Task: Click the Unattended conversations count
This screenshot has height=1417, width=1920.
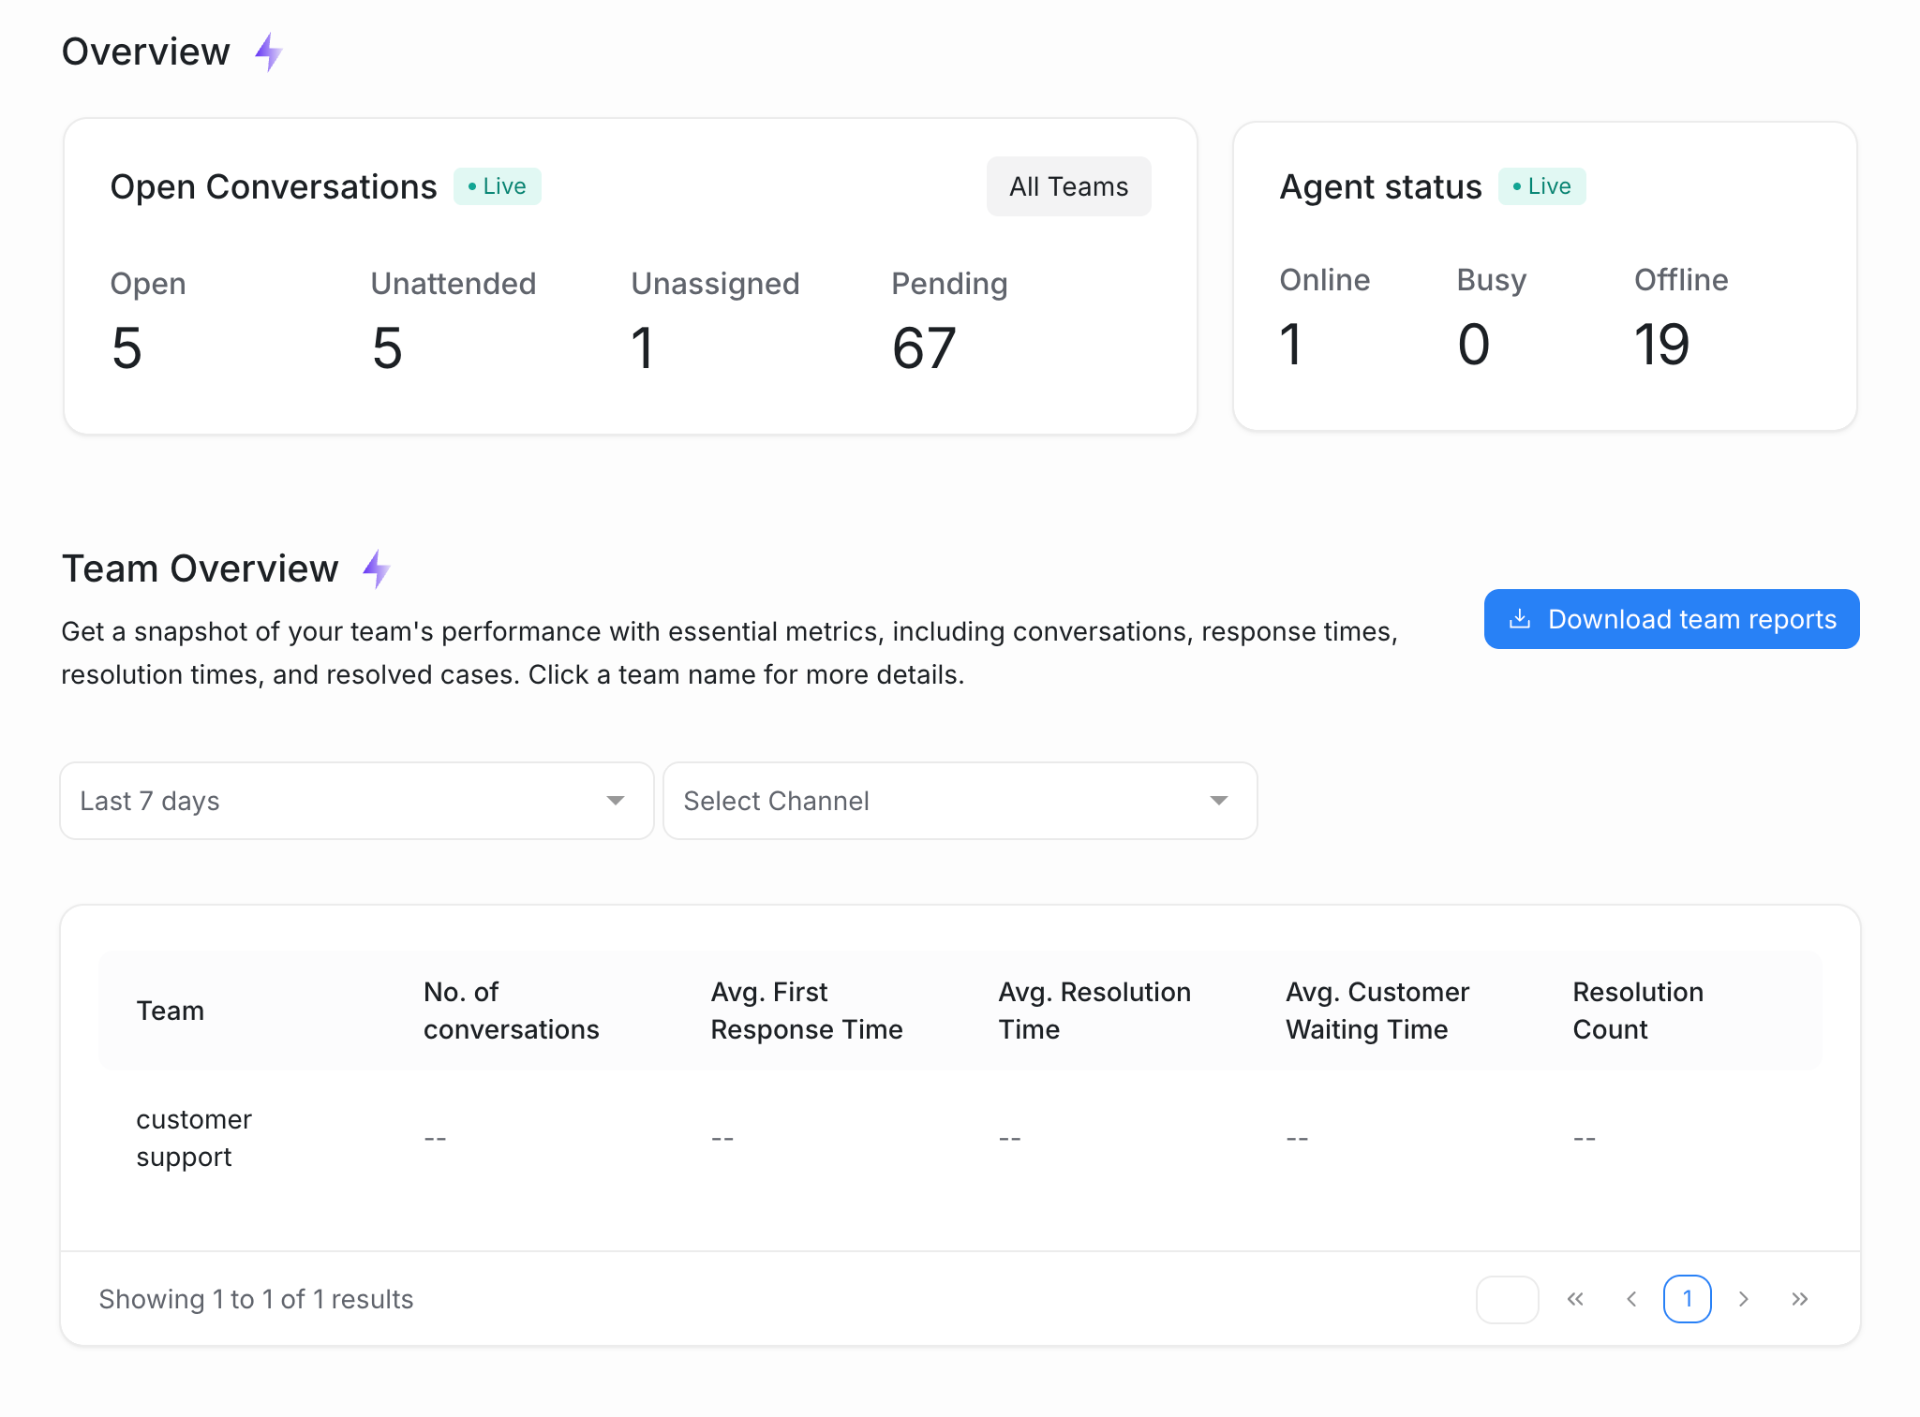Action: point(387,348)
